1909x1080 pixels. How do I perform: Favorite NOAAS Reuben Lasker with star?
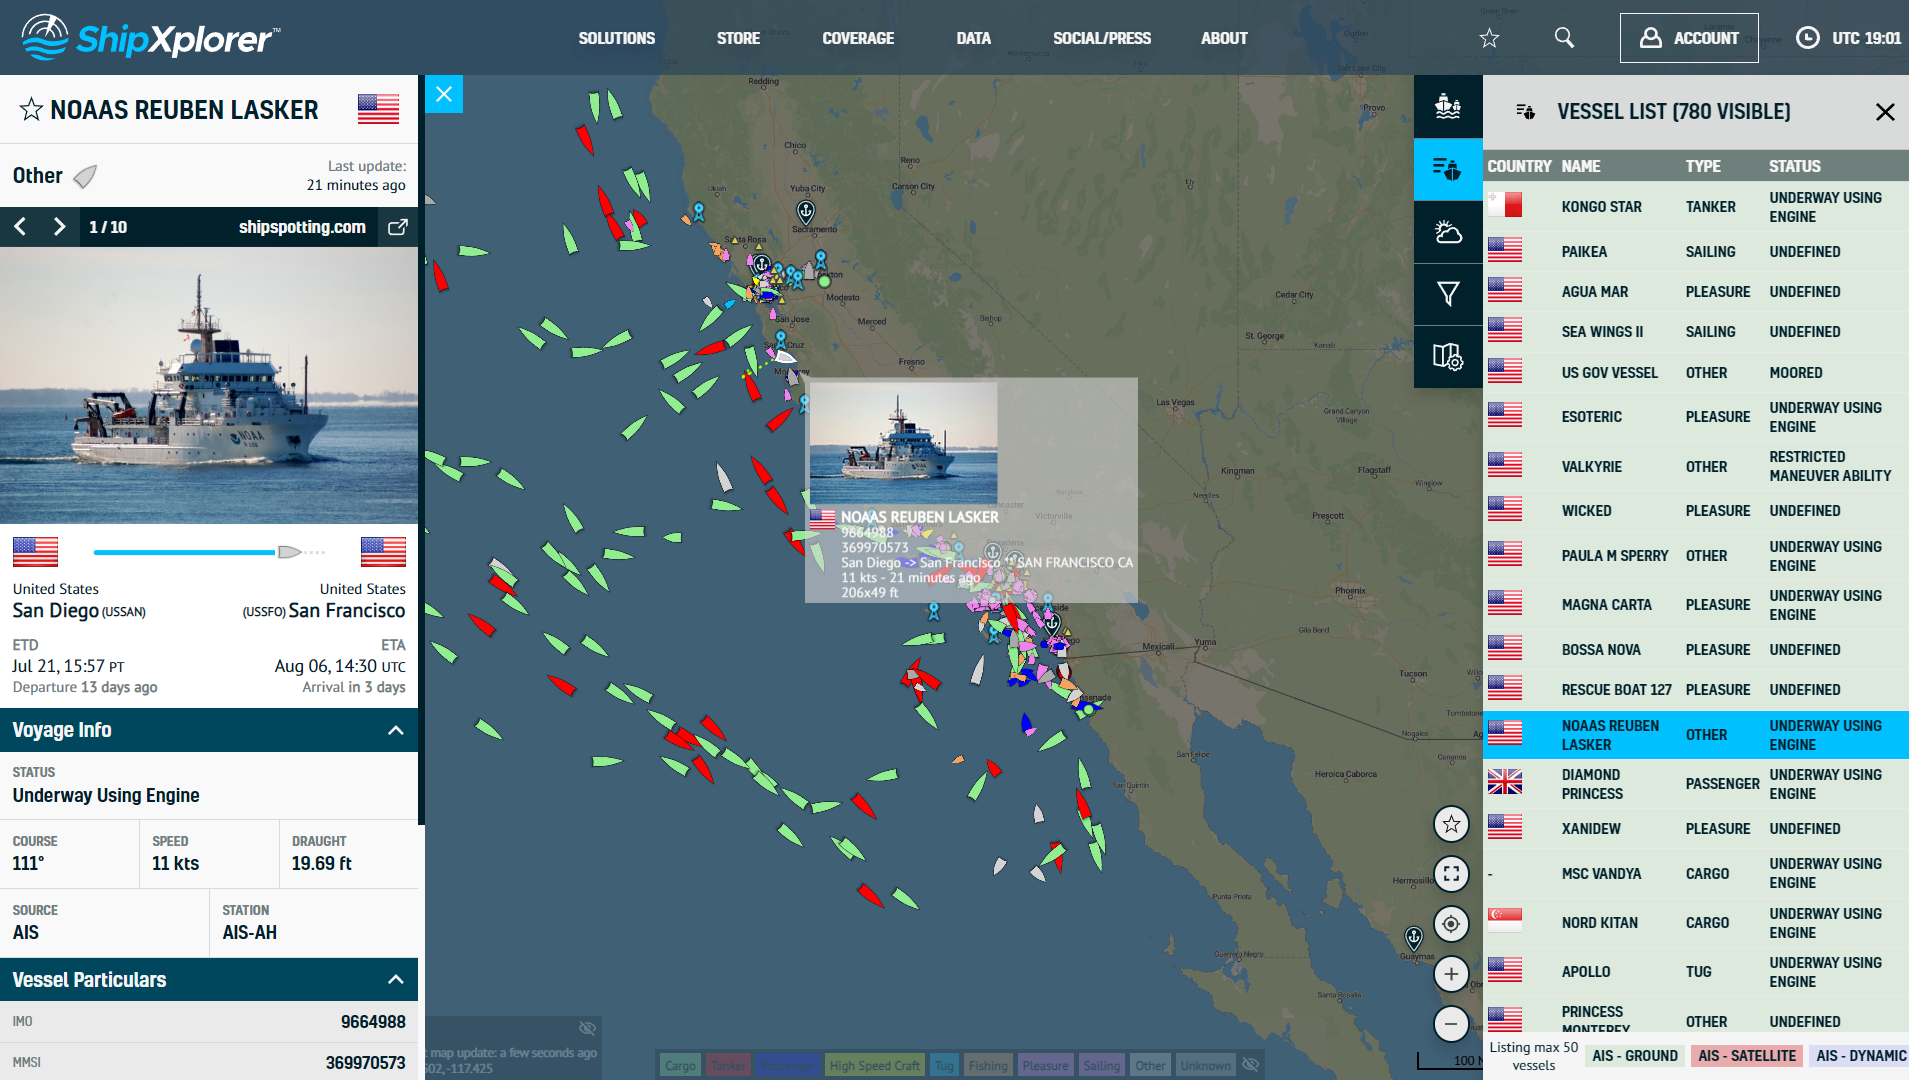[31, 110]
